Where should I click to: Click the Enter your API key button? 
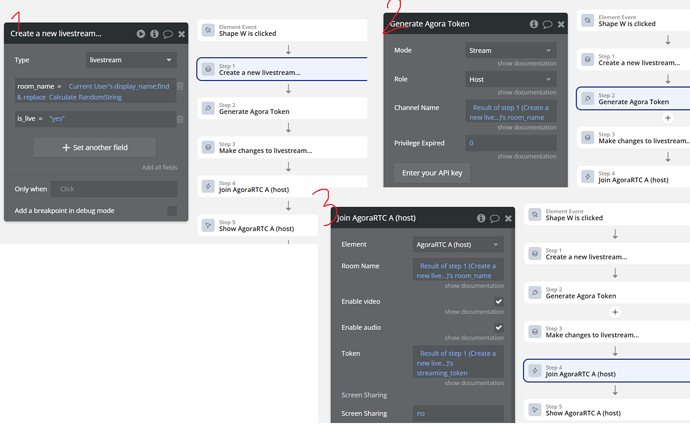point(432,173)
